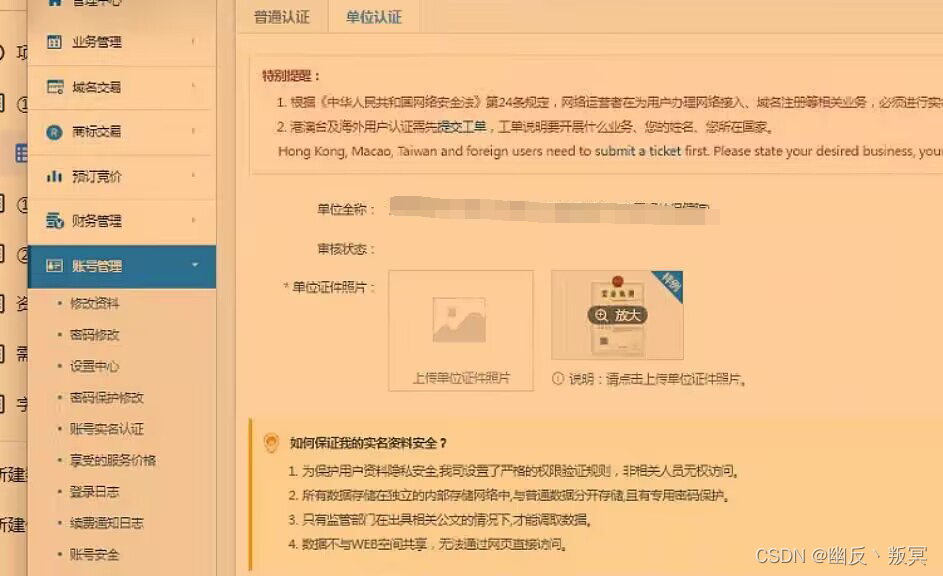Click the 财务管理 icon
The height and width of the screenshot is (576, 943).
[55, 221]
